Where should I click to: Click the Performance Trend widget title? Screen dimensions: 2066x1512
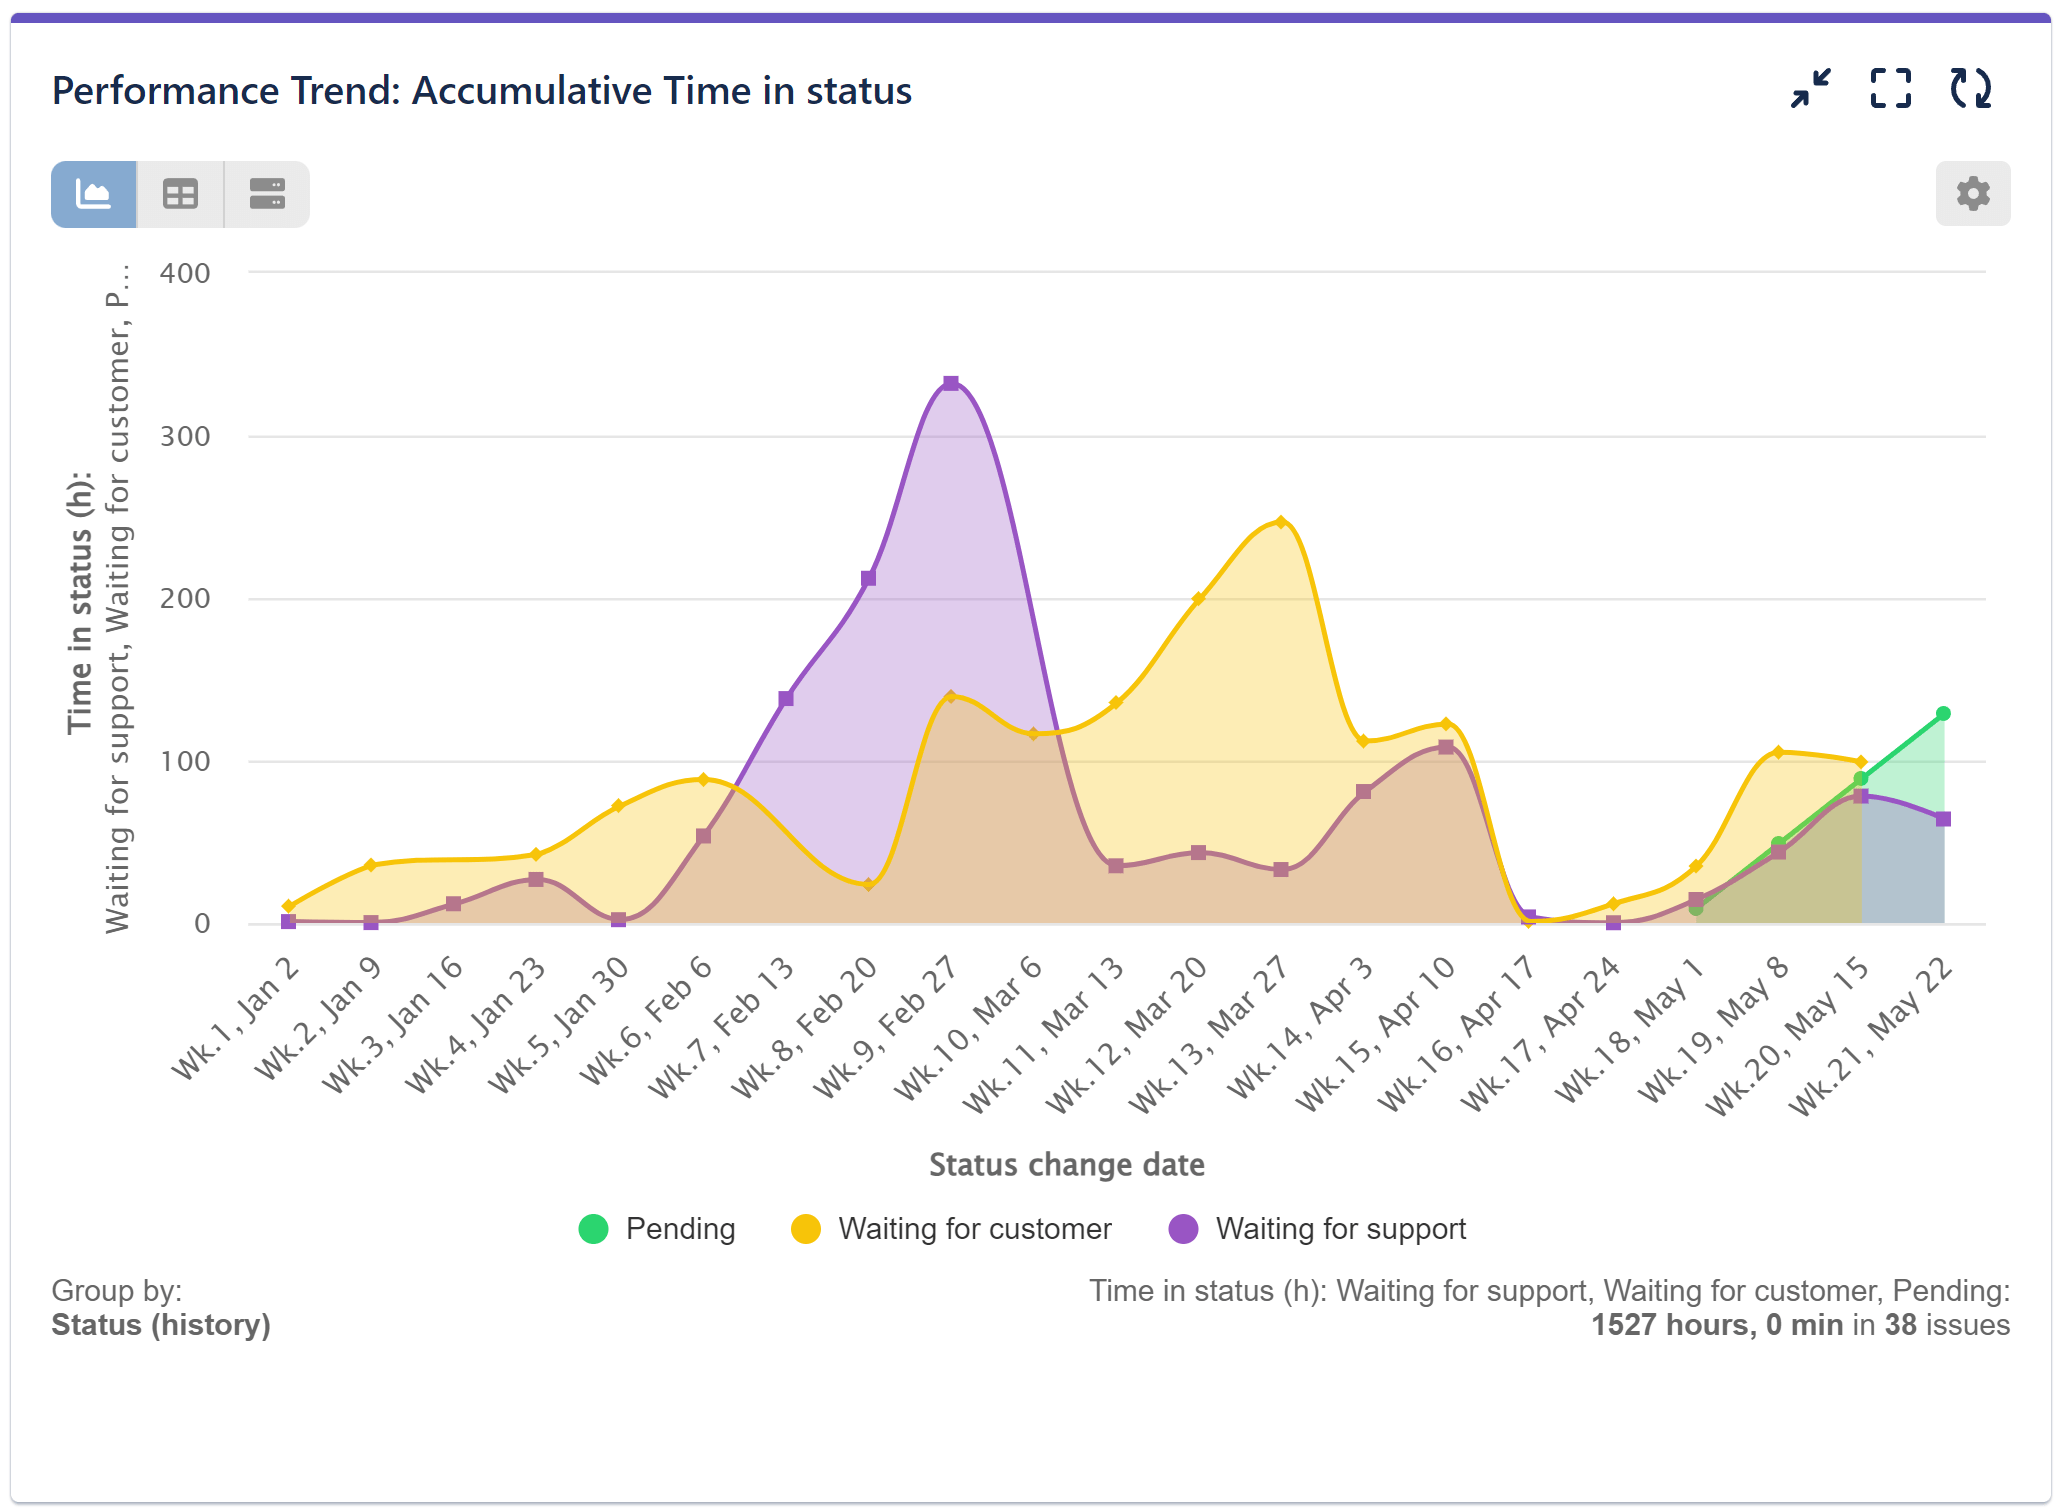click(482, 90)
